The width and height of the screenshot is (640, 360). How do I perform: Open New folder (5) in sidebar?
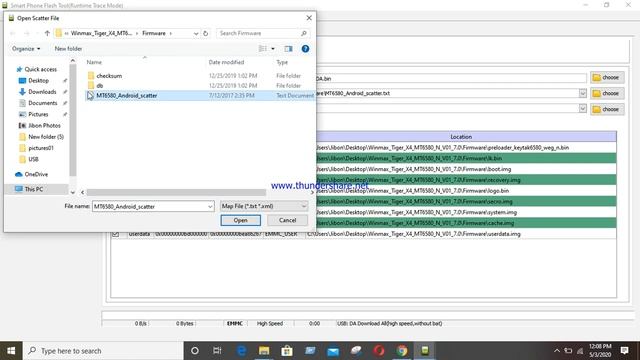pyautogui.click(x=46, y=137)
